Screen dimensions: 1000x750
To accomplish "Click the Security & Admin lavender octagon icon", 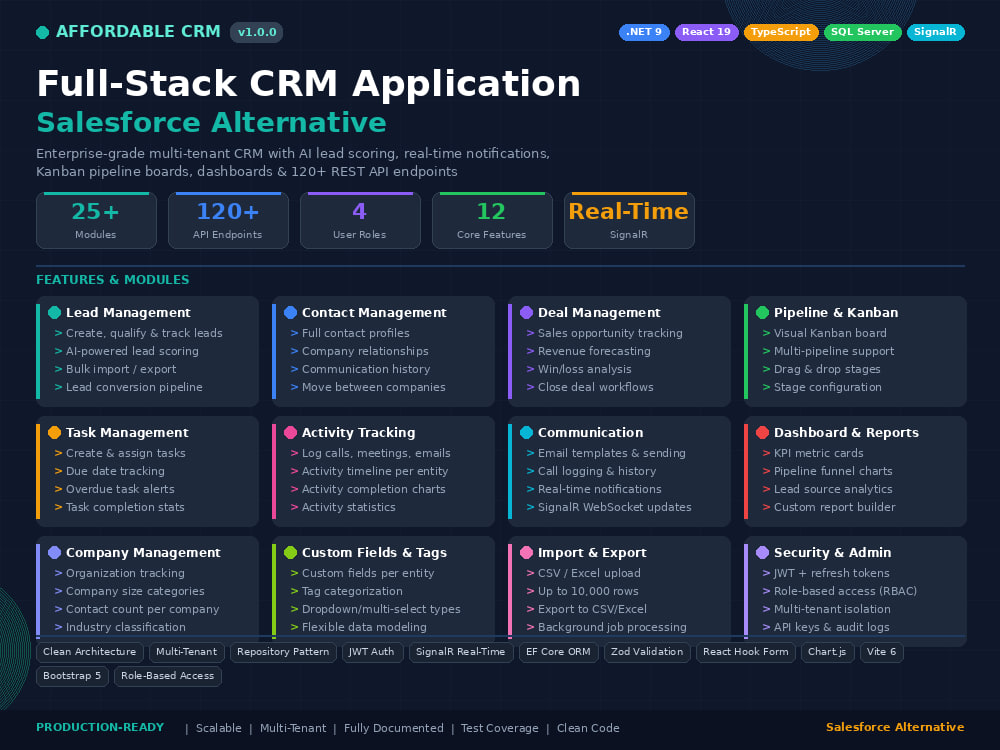I will point(762,552).
